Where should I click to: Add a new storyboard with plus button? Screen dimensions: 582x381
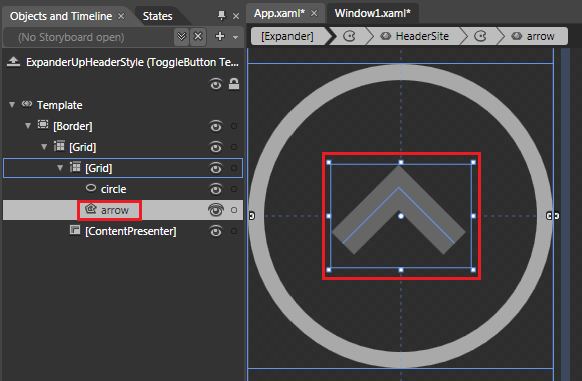click(x=220, y=36)
